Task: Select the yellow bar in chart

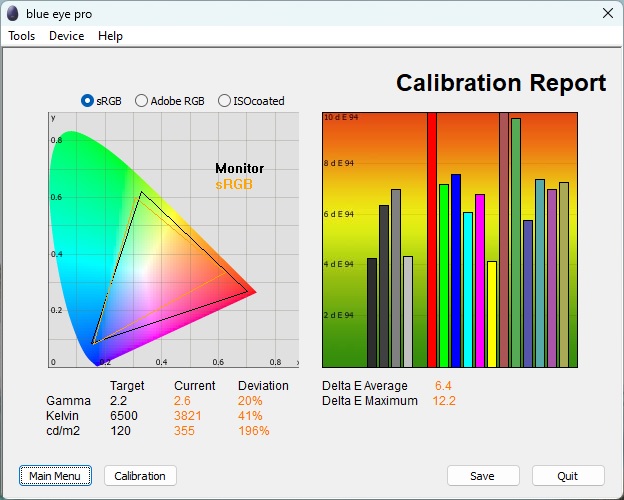Action: click(492, 314)
